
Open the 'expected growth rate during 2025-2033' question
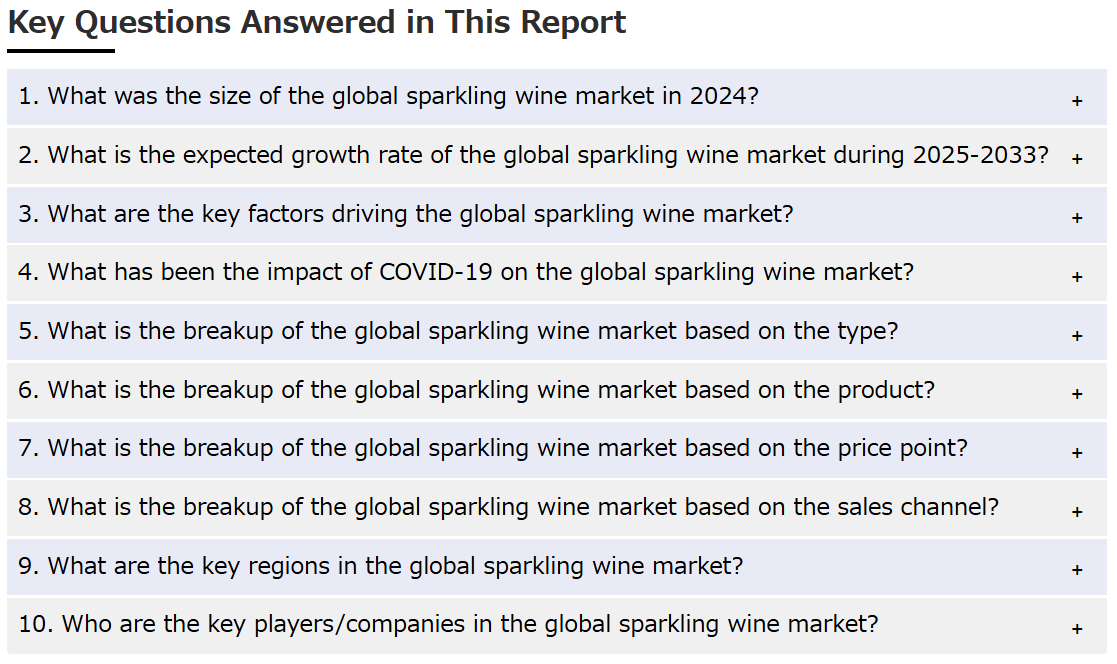pyautogui.click(x=556, y=155)
